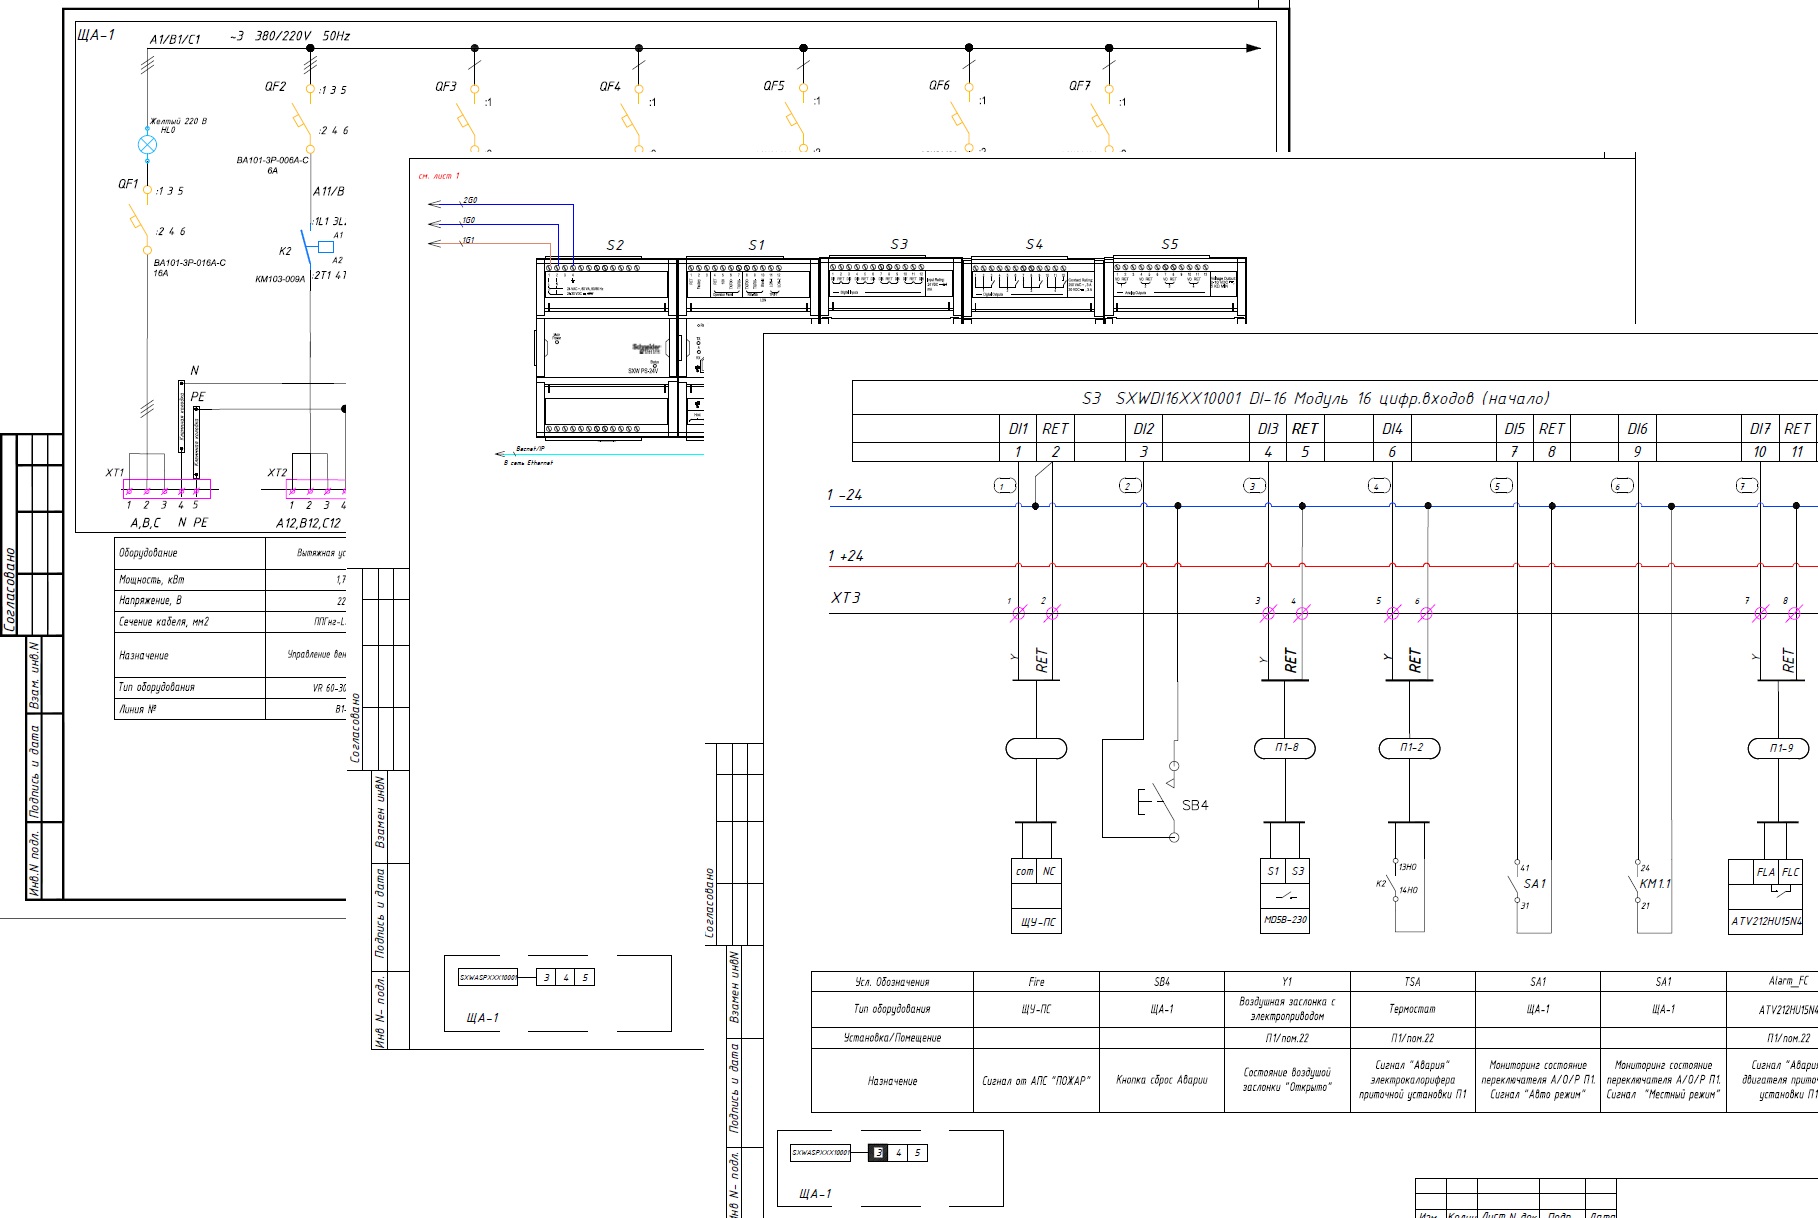Viewport: 1818px width, 1218px height.
Task: Select the DI1 column header
Action: pyautogui.click(x=1018, y=428)
